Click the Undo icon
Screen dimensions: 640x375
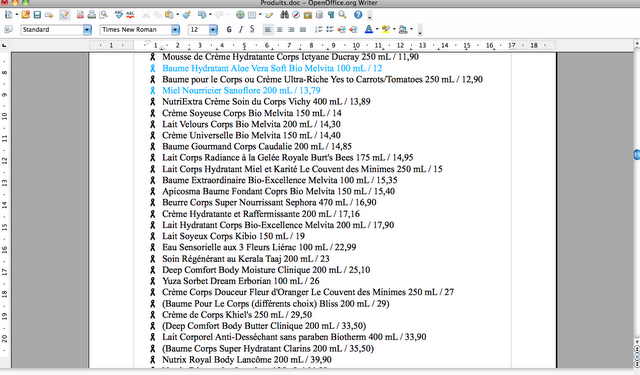(202, 15)
